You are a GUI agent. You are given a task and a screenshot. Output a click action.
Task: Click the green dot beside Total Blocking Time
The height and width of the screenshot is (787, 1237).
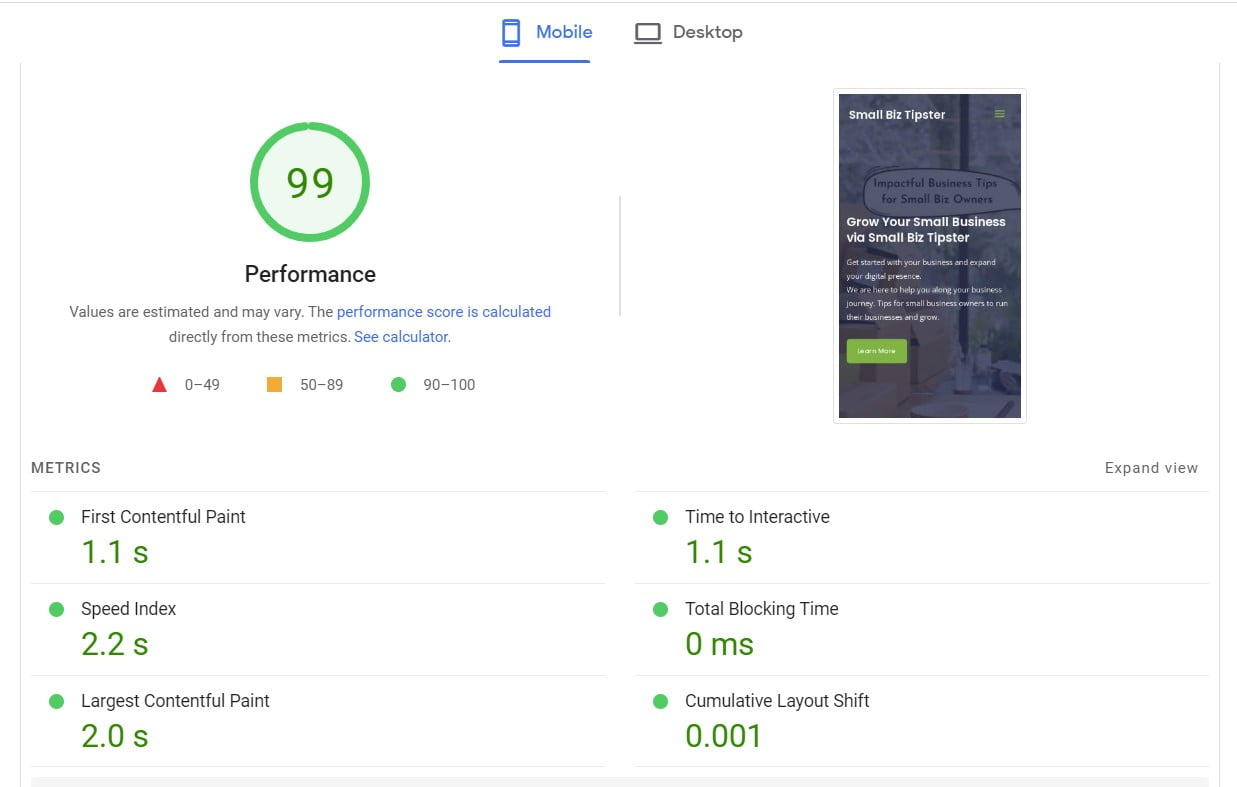(660, 609)
